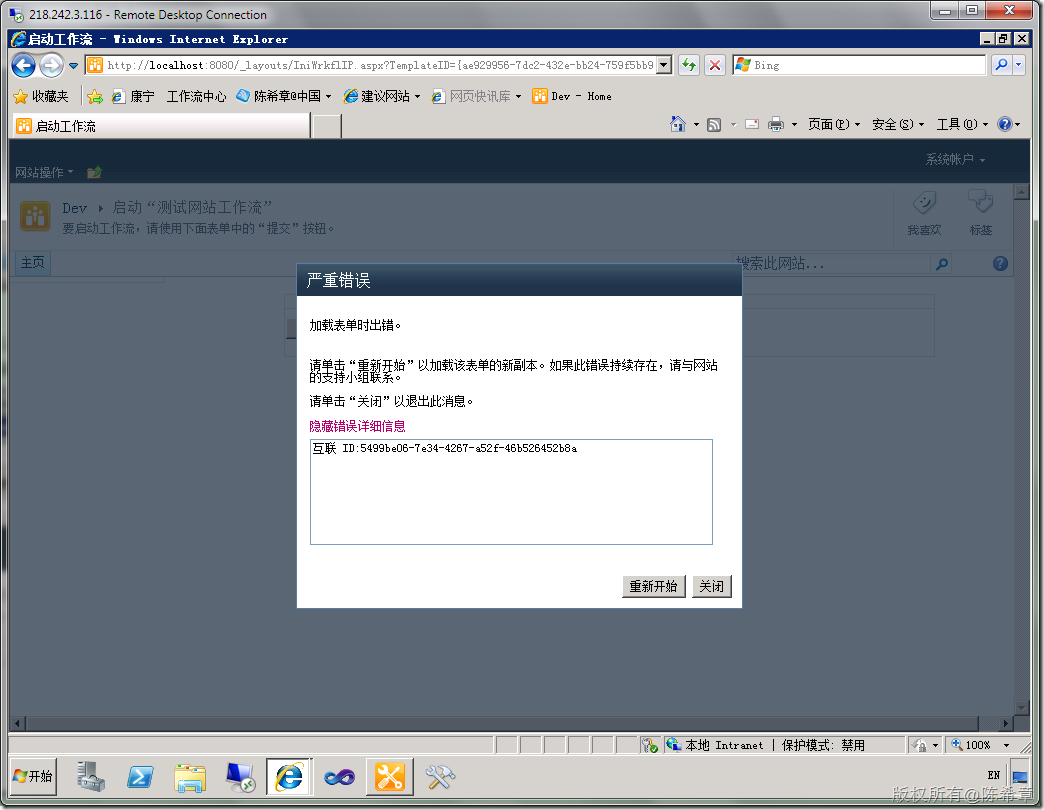Expand the address bar history dropdown
The height and width of the screenshot is (810, 1044).
pyautogui.click(x=664, y=65)
